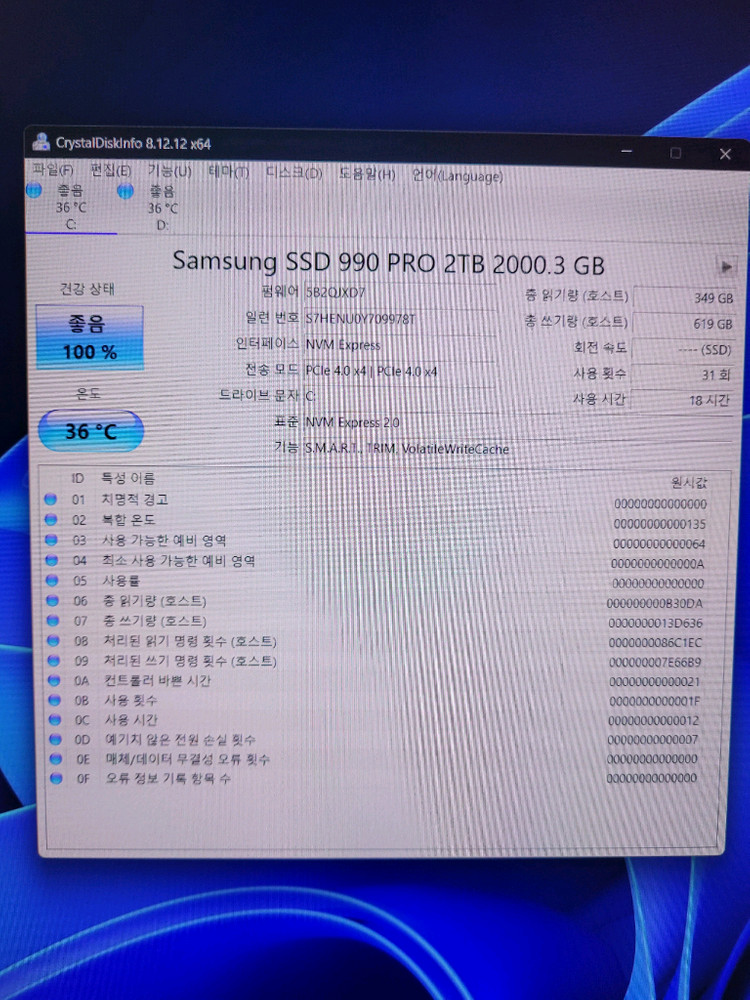The width and height of the screenshot is (750, 1000).
Task: Click the 원시값 column header
Action: (689, 483)
